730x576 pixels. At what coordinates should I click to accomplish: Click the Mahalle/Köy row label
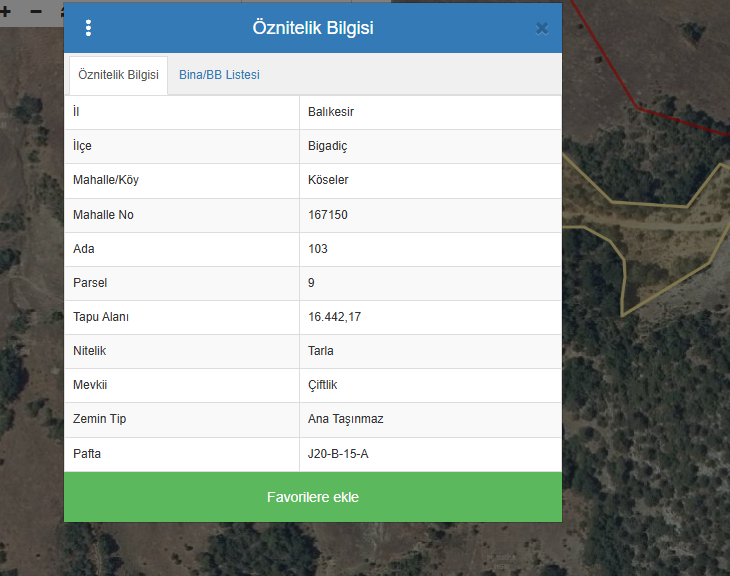point(106,180)
